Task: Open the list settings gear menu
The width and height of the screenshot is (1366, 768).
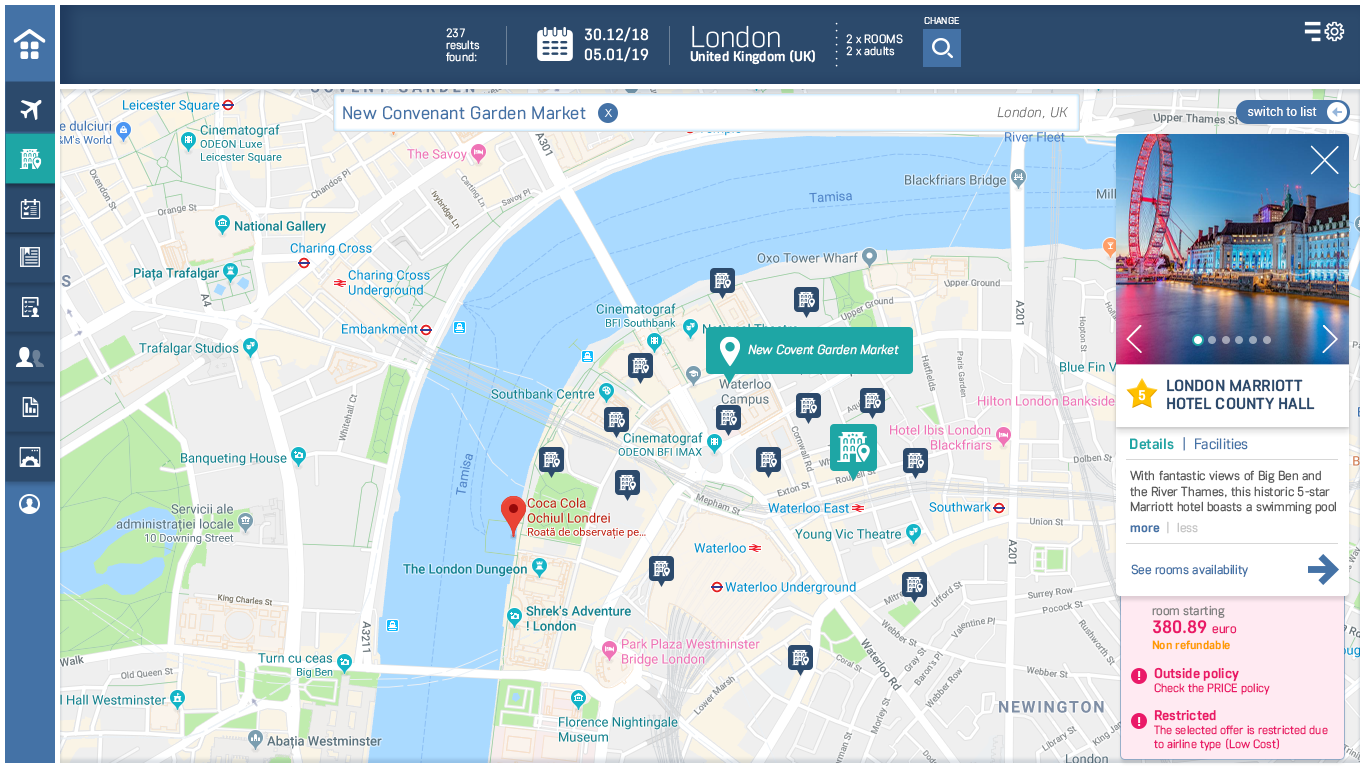Action: pos(1324,32)
